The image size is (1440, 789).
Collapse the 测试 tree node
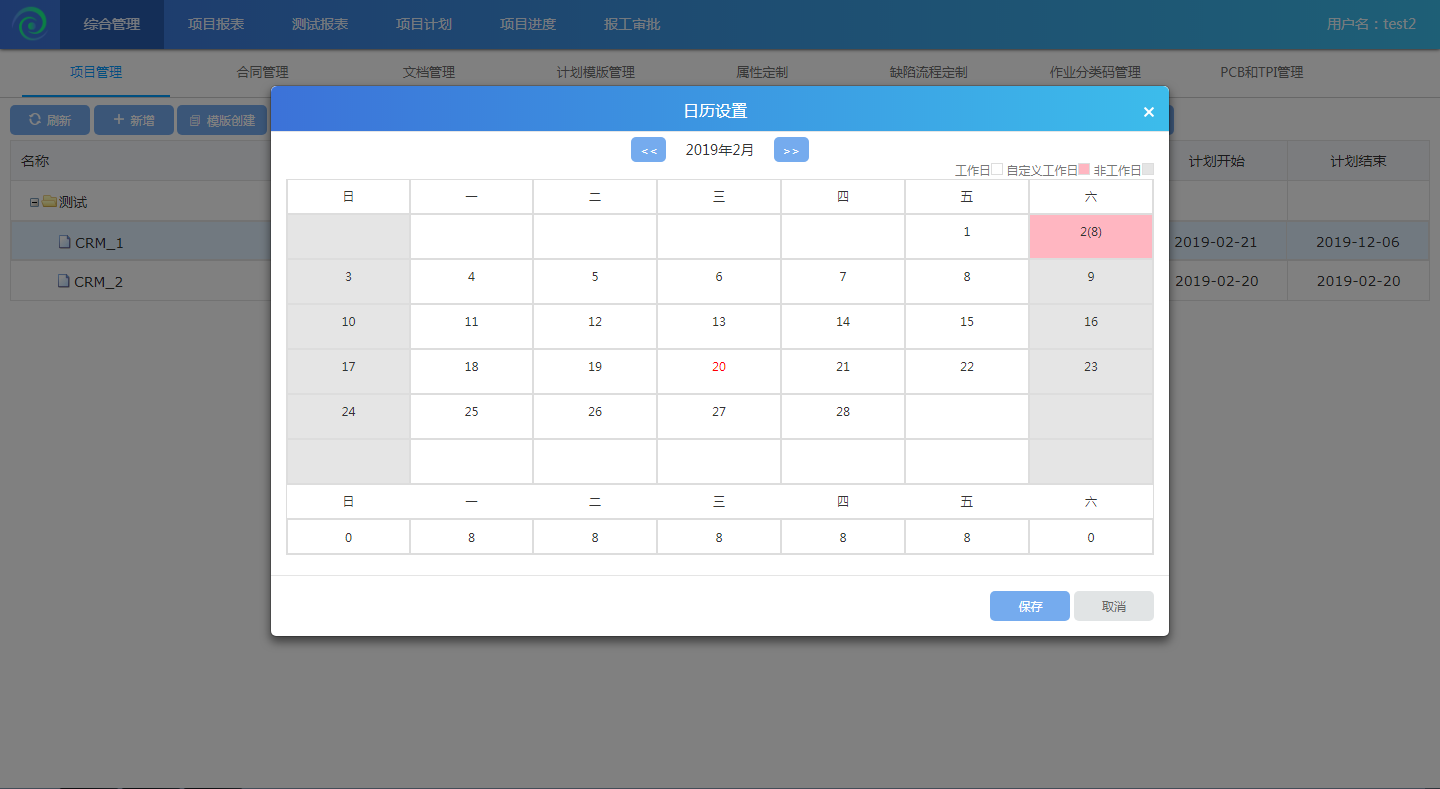click(34, 202)
